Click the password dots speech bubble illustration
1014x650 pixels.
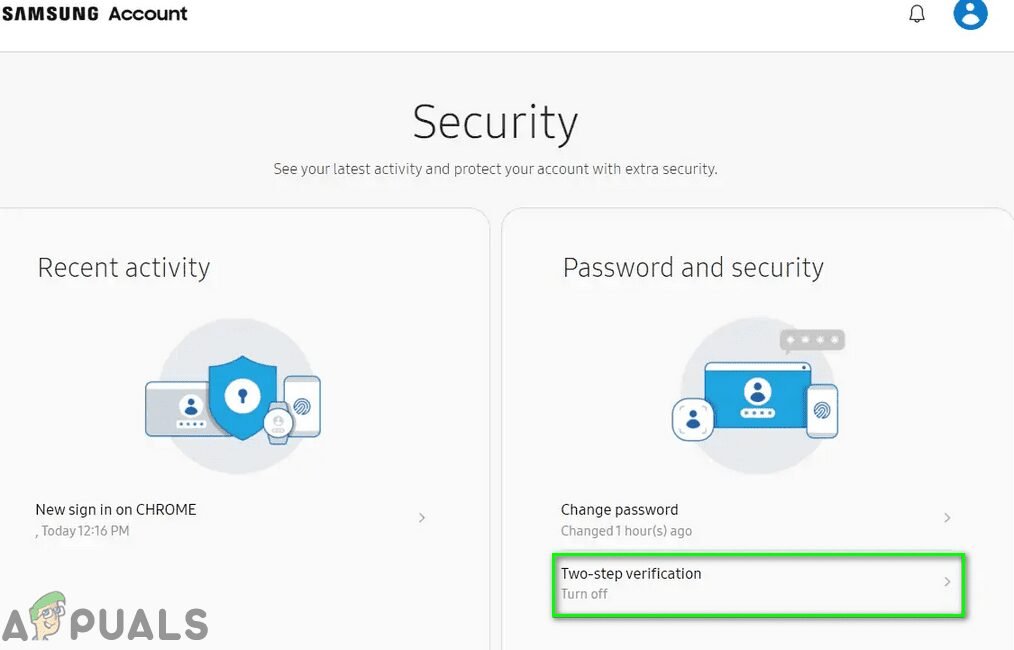coord(812,339)
